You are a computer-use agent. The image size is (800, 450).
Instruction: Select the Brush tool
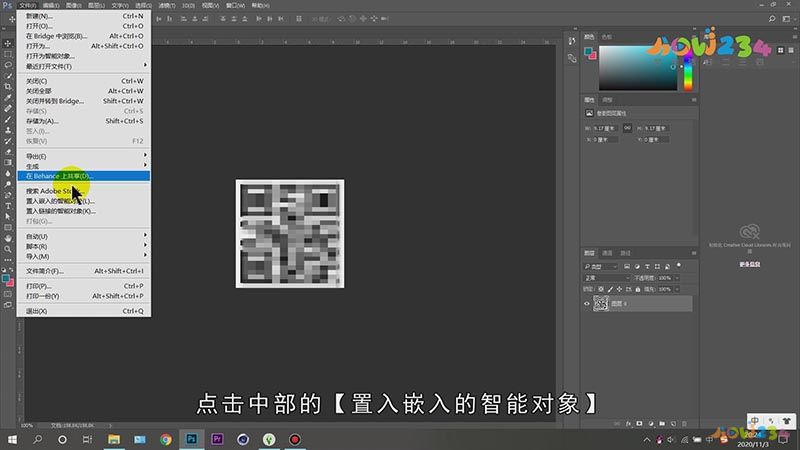[x=8, y=119]
